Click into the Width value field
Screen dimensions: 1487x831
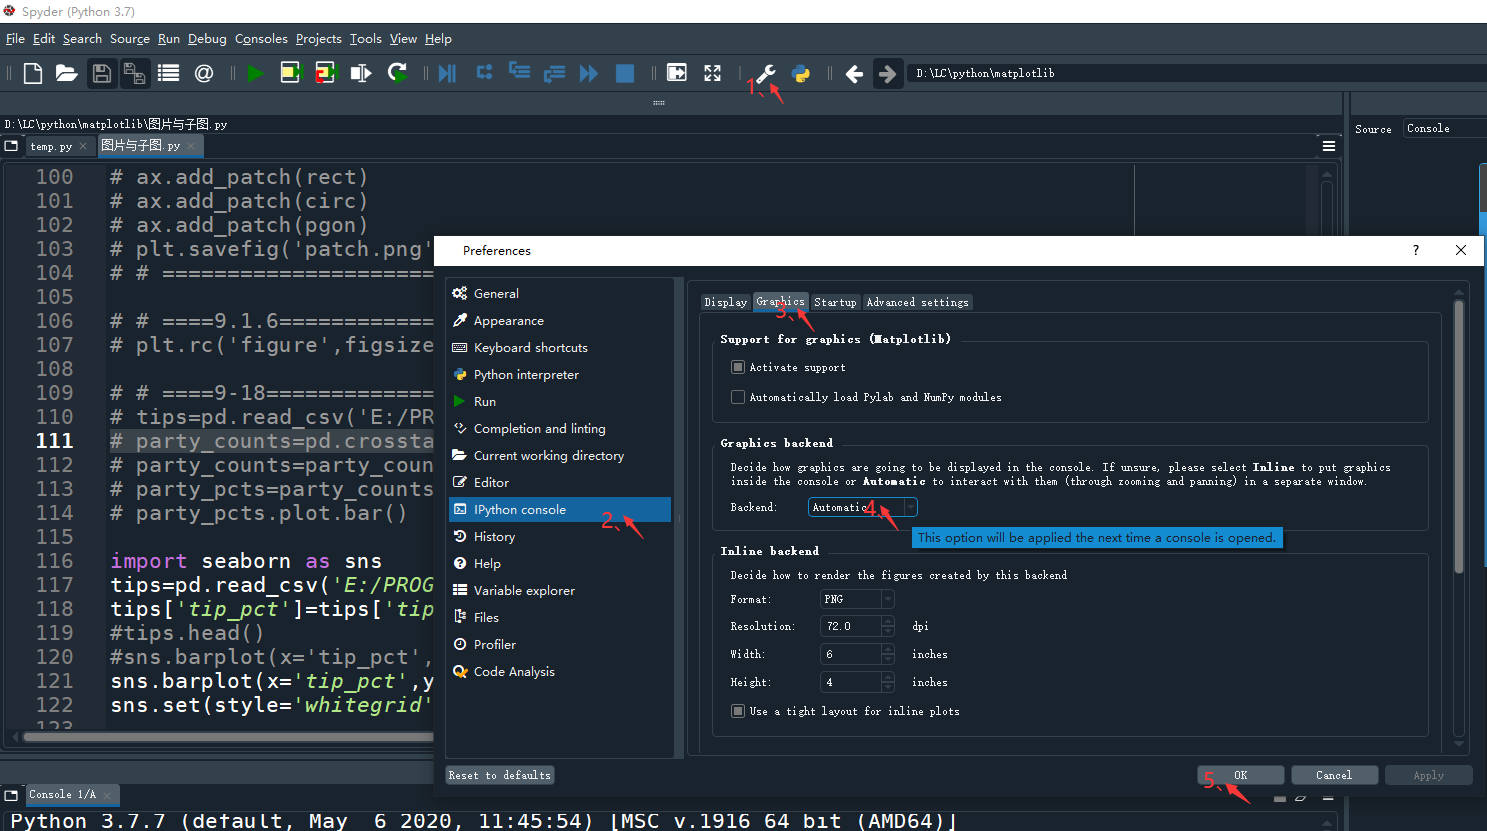tap(851, 654)
